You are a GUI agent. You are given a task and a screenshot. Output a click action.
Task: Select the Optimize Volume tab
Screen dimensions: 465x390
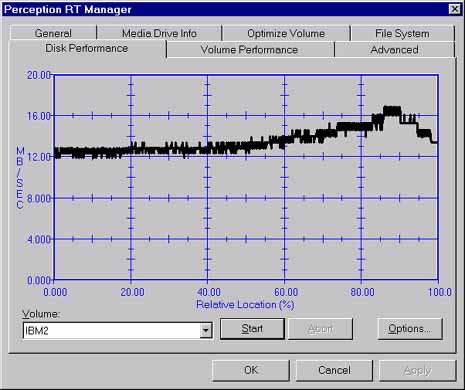click(x=286, y=33)
